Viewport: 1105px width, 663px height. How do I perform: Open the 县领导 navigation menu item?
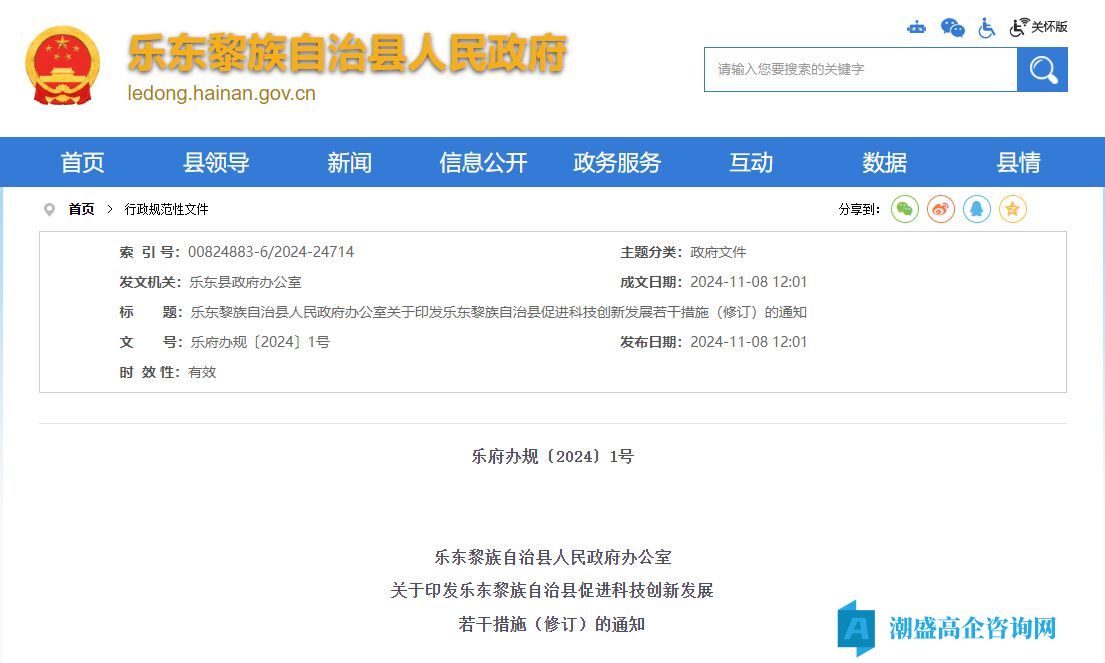[216, 163]
